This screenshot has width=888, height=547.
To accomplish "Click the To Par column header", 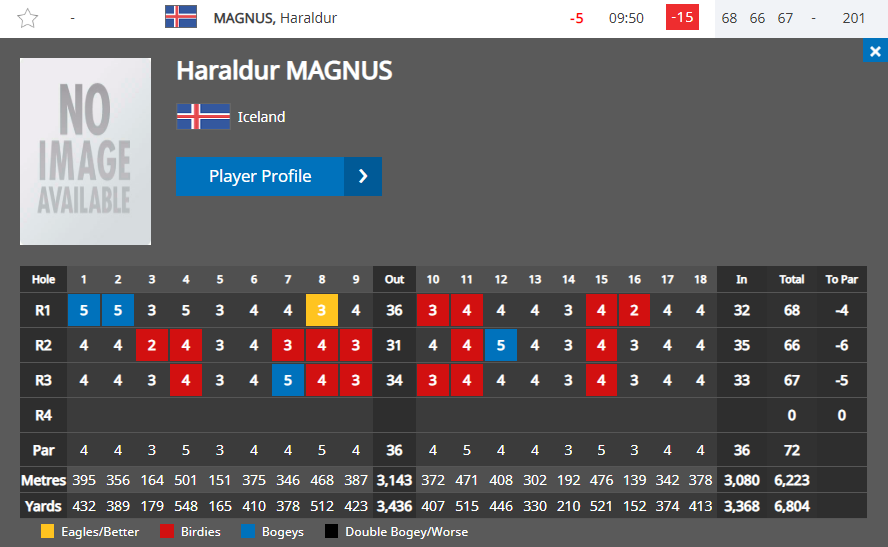I will point(842,279).
